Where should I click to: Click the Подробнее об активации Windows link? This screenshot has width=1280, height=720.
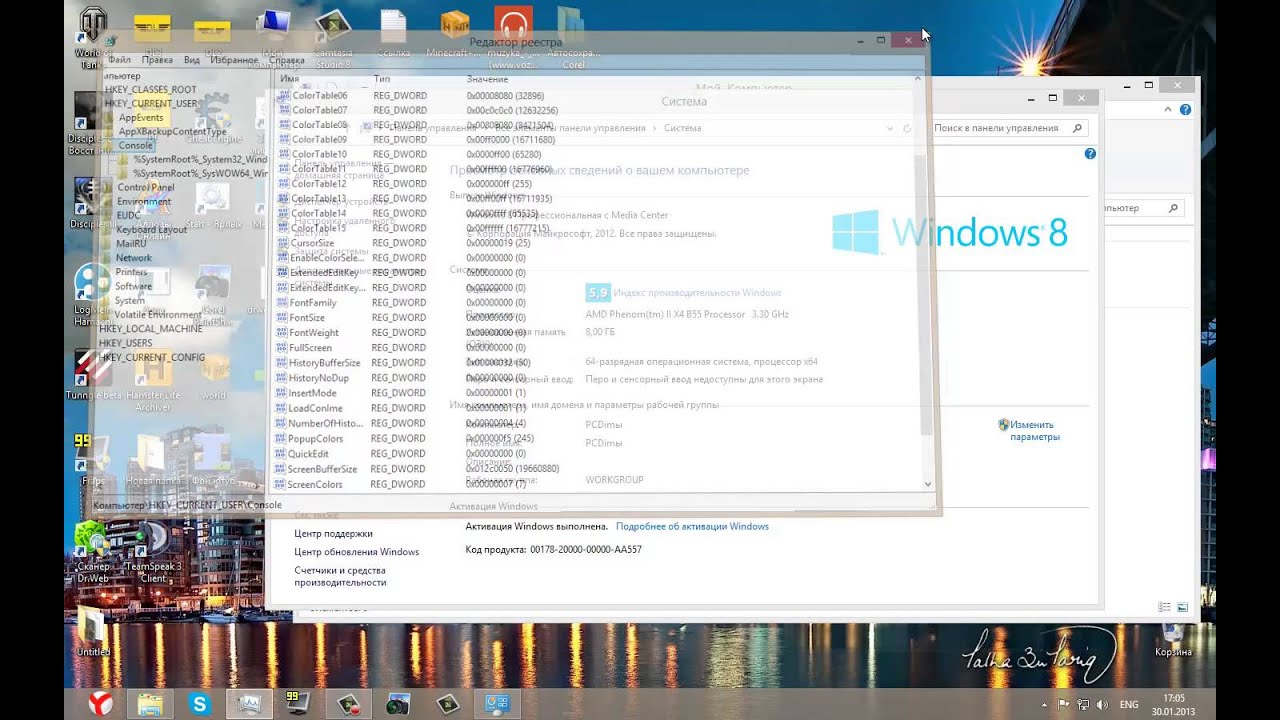tap(692, 526)
